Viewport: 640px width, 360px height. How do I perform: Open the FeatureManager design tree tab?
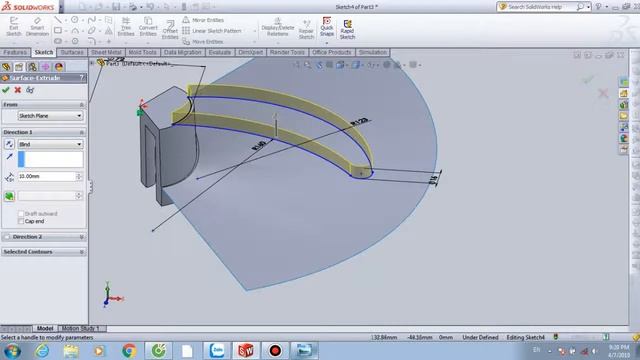(6, 67)
